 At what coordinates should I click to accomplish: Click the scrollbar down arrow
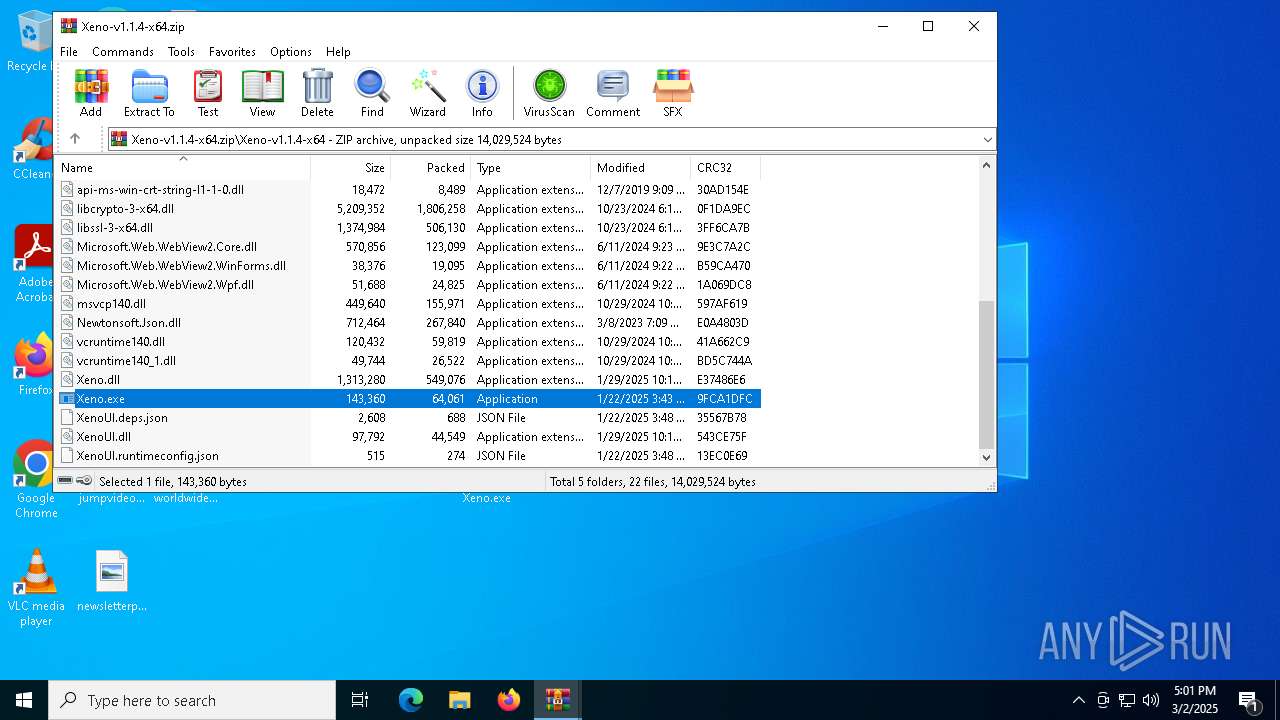[987, 458]
